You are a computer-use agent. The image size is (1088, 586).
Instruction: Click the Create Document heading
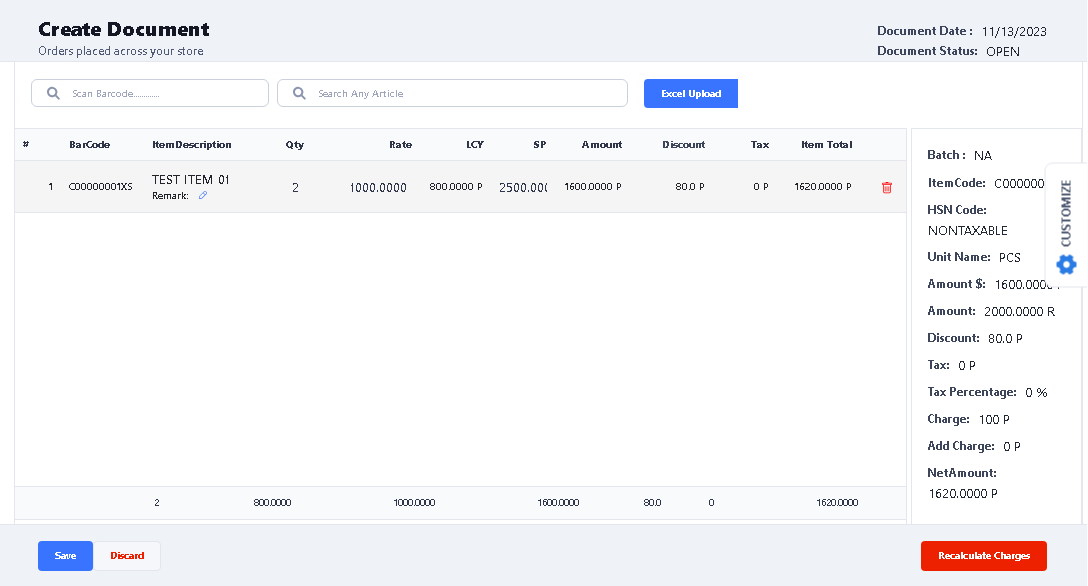click(x=124, y=29)
